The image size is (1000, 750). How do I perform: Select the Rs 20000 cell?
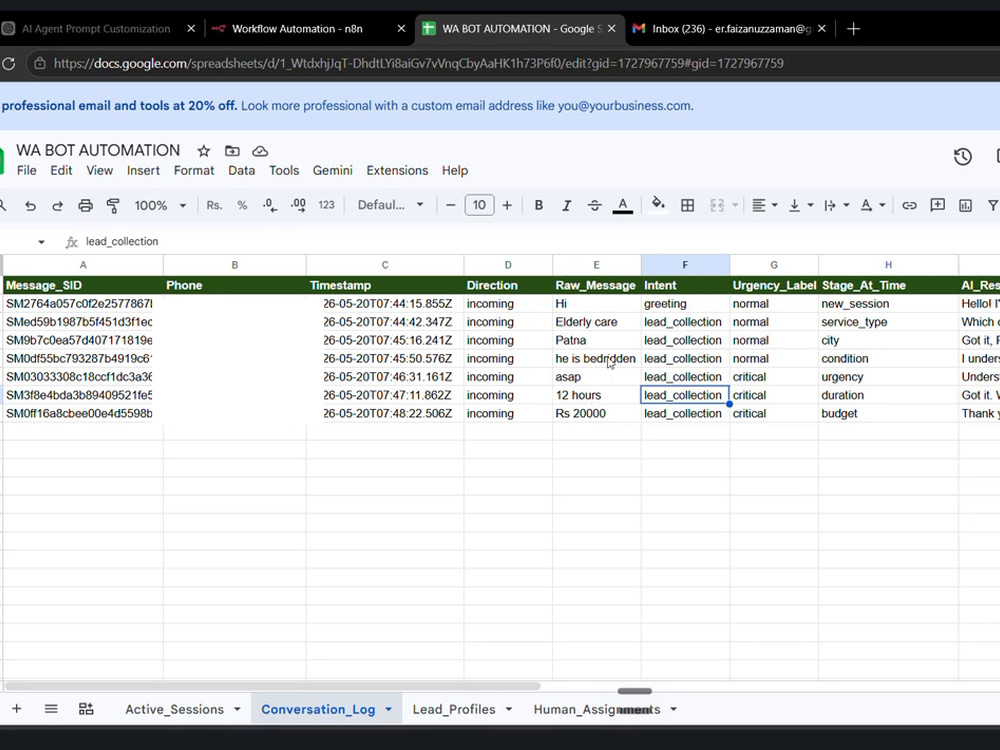(596, 413)
